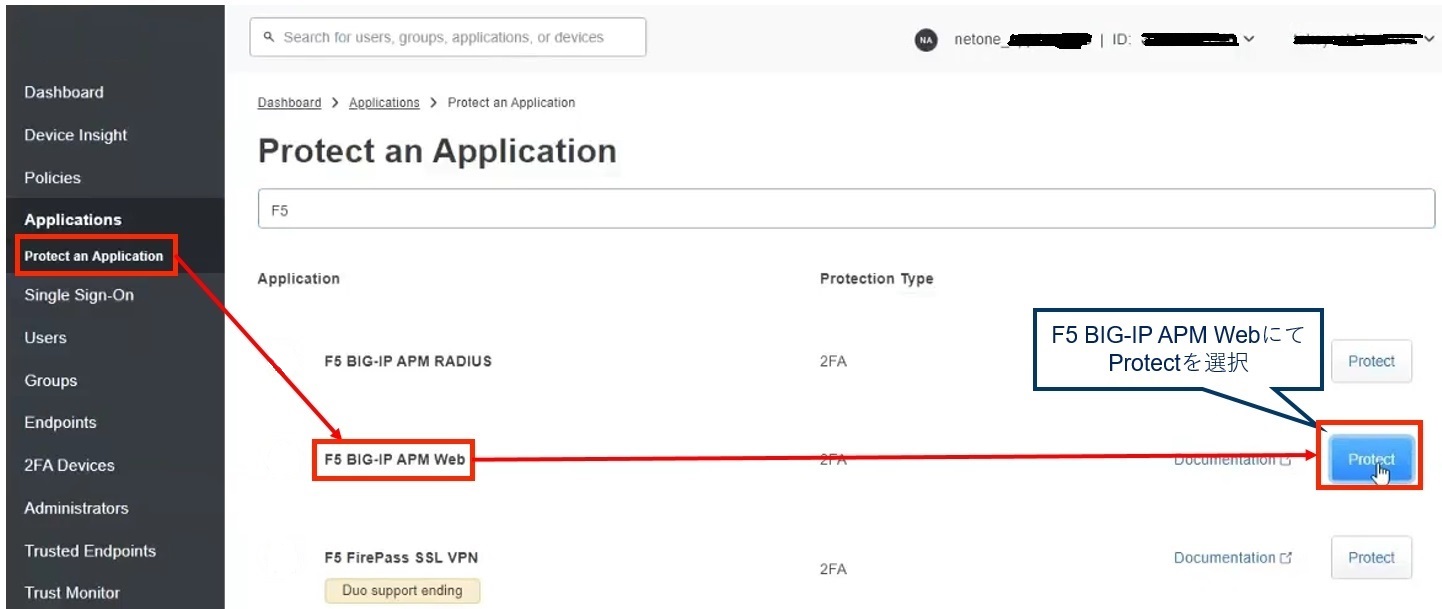Click external-link icon beside FirePass Documentation
This screenshot has height=609, width=1442.
point(1286,558)
